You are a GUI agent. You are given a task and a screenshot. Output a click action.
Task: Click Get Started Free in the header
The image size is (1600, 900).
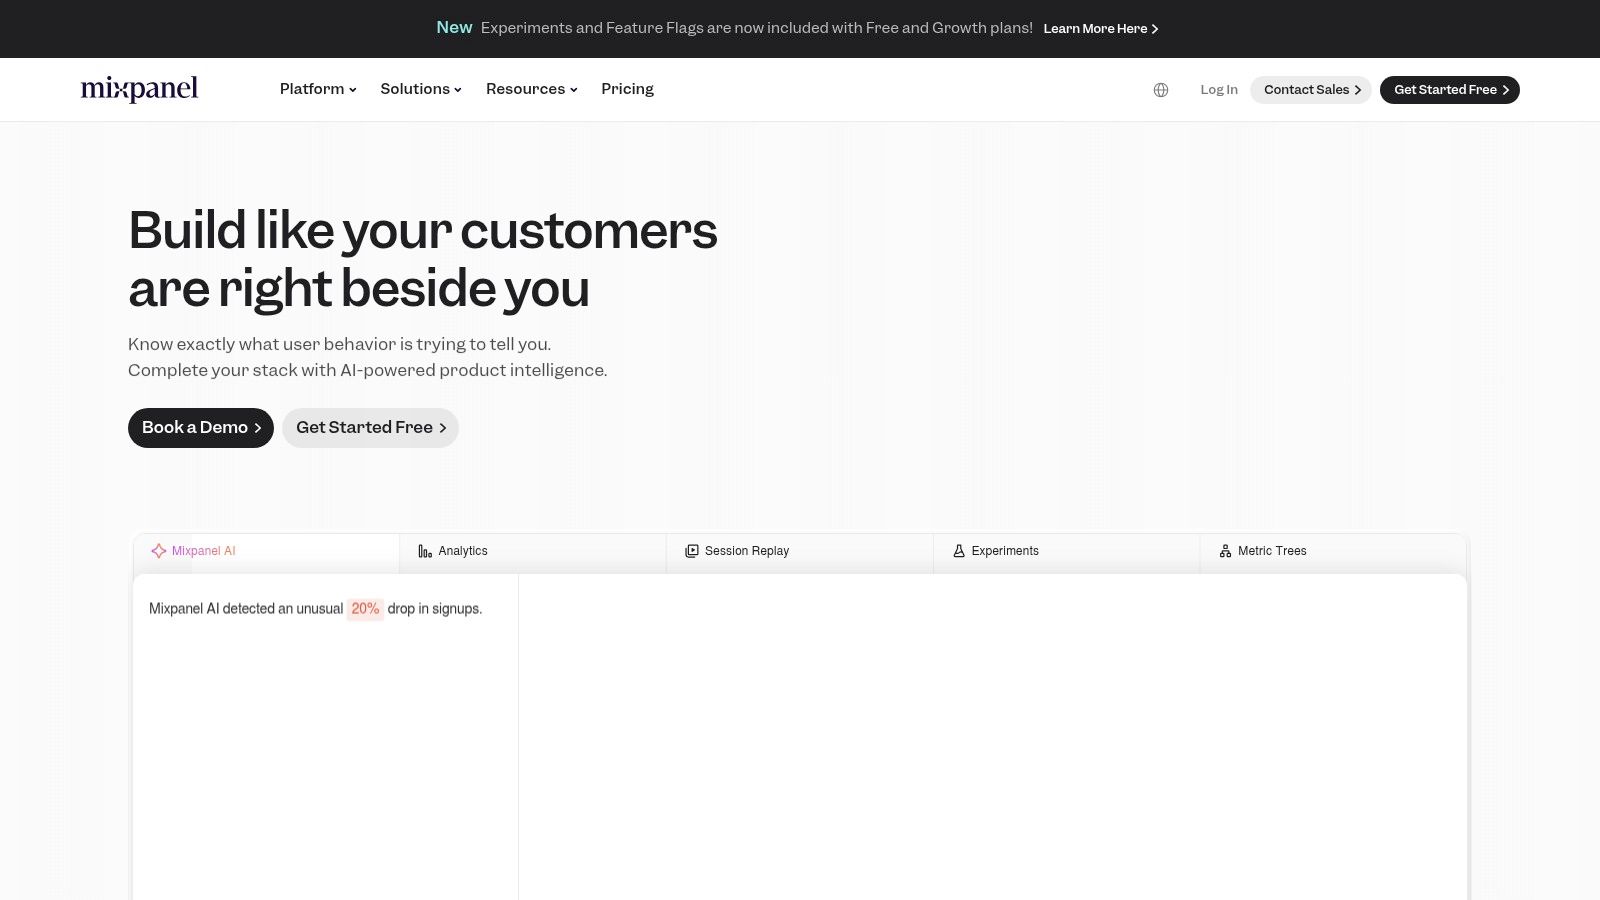click(x=1450, y=90)
